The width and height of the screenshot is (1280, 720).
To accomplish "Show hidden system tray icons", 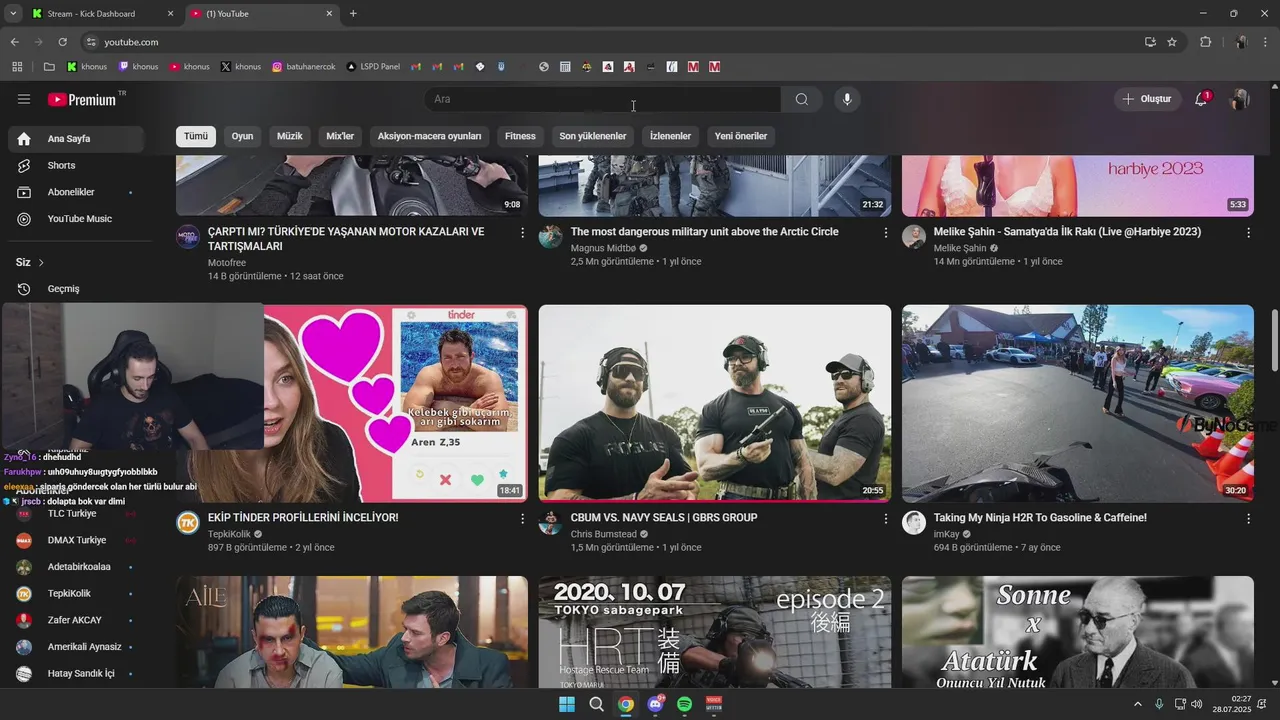I will coord(1138,704).
